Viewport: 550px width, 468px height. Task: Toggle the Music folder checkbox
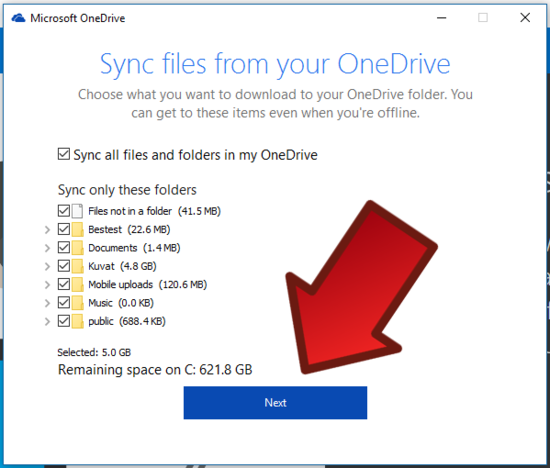tap(64, 302)
